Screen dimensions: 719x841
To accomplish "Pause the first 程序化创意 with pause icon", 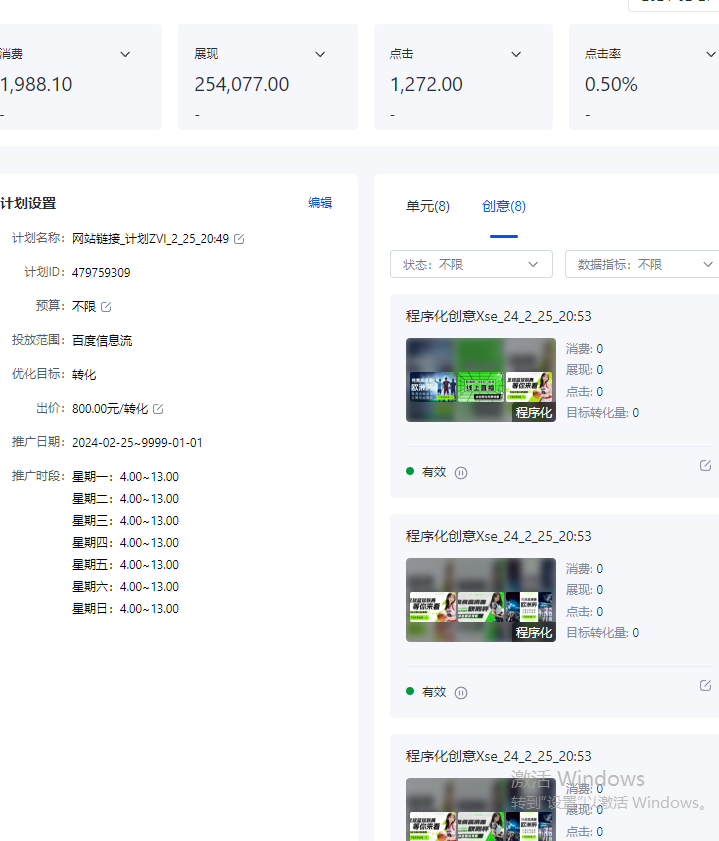I will (461, 473).
